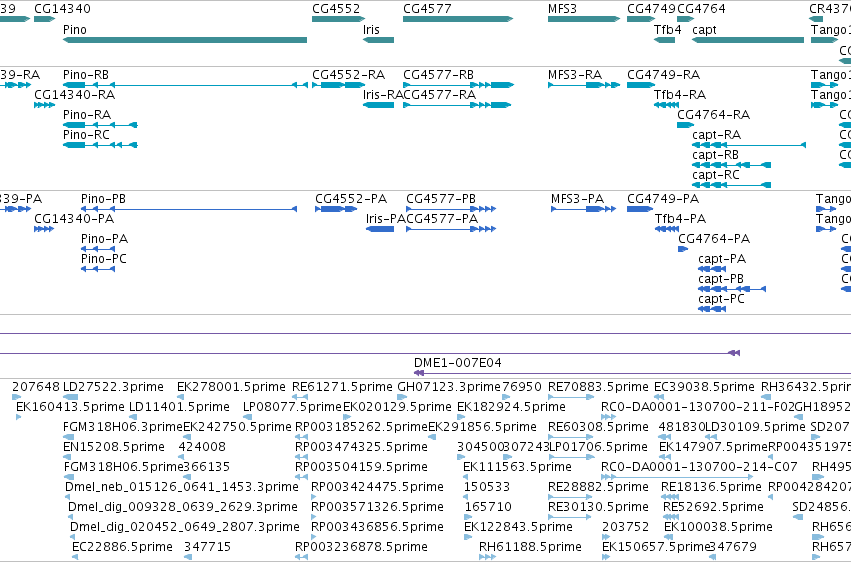Select the capt-PB protein feature
The image size is (851, 562).
(732, 290)
